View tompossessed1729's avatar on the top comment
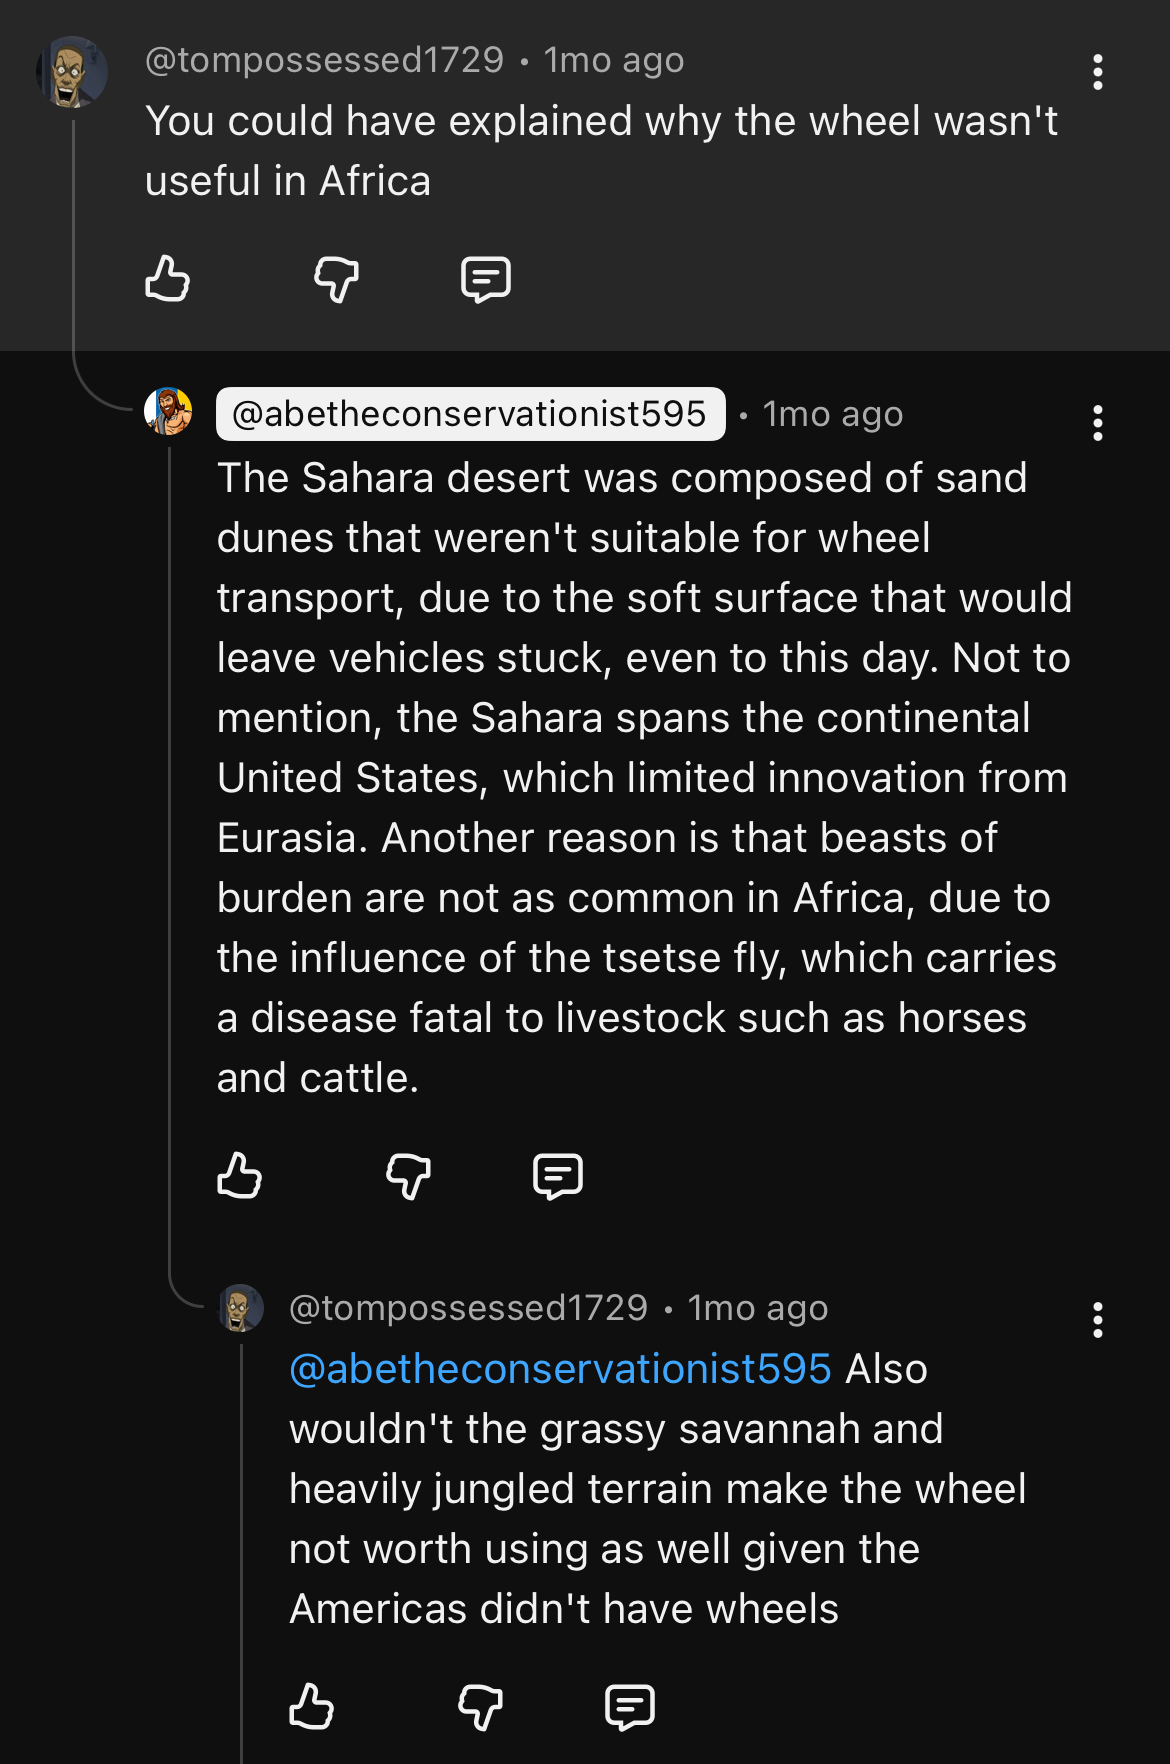 [x=72, y=72]
